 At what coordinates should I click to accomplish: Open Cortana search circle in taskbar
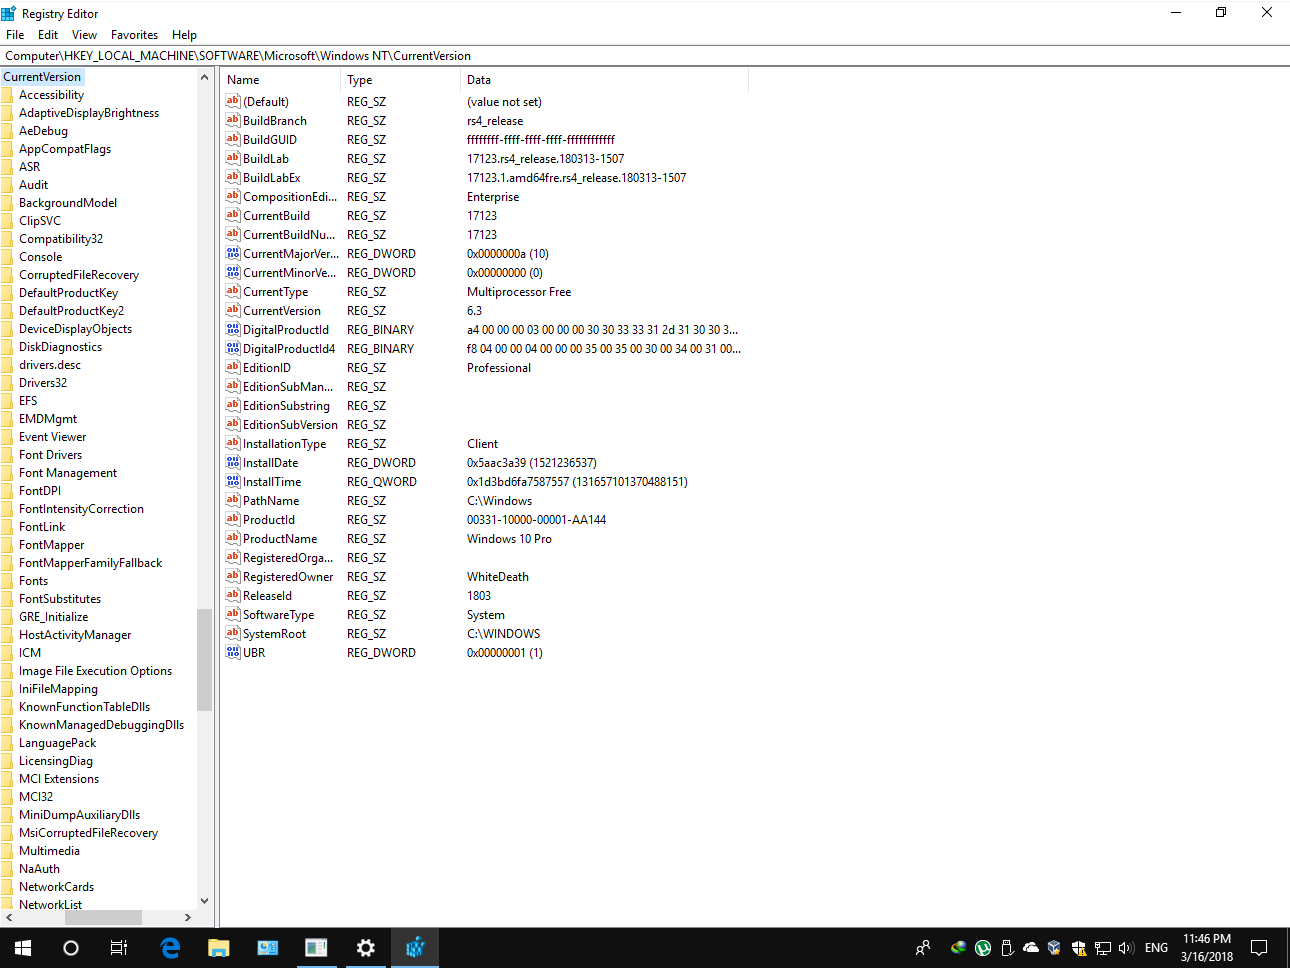pos(70,947)
